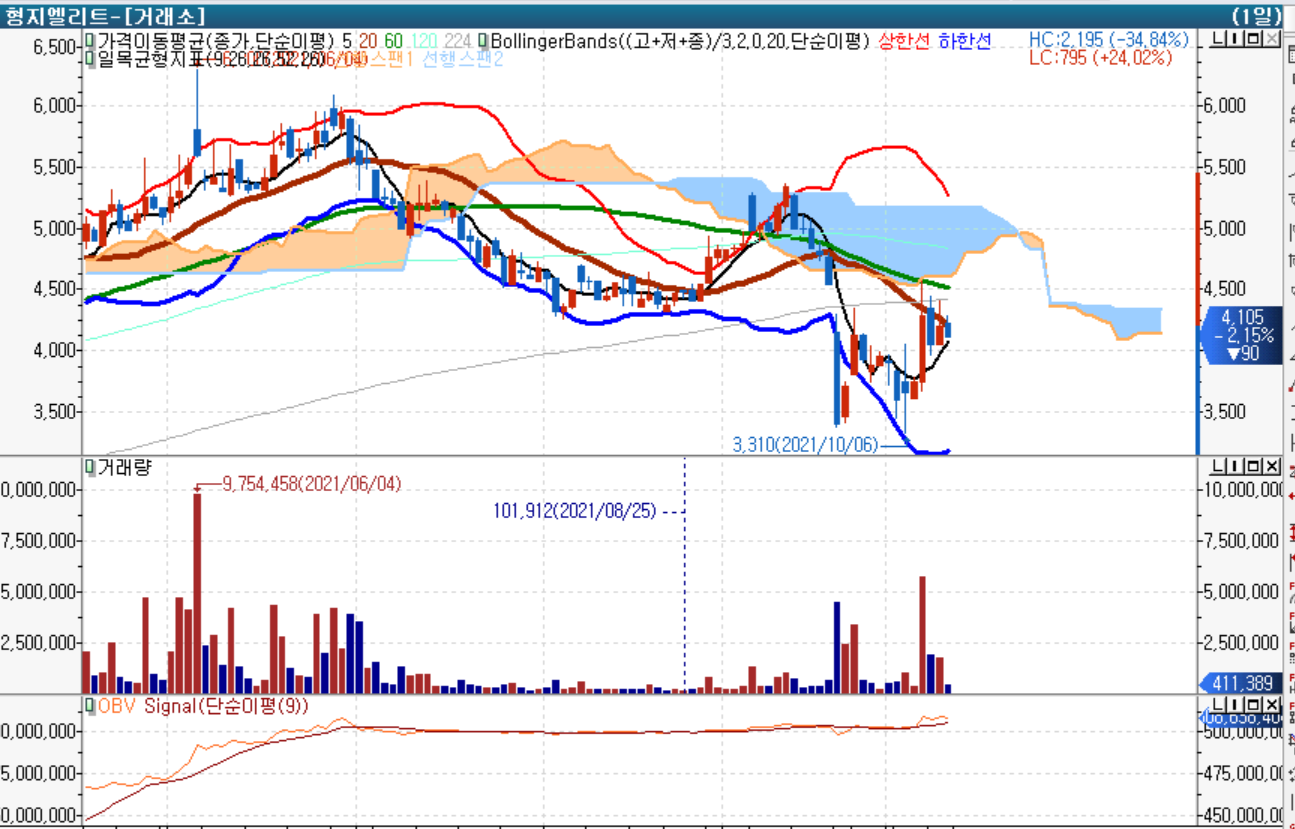Maximize the price chart panel
1295x829 pixels.
click(1253, 39)
